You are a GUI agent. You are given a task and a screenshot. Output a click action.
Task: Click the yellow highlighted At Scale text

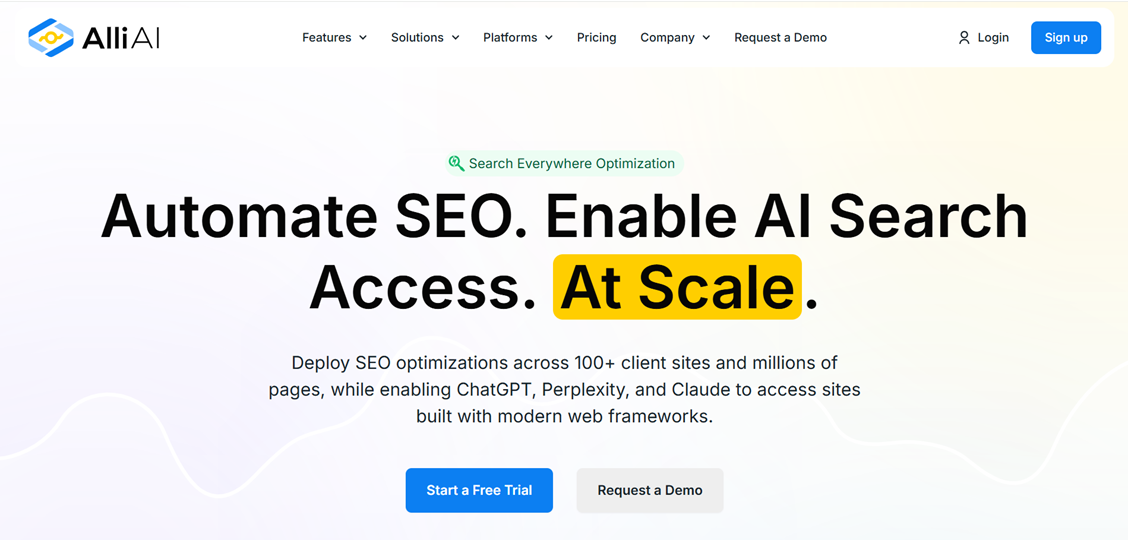coord(677,288)
